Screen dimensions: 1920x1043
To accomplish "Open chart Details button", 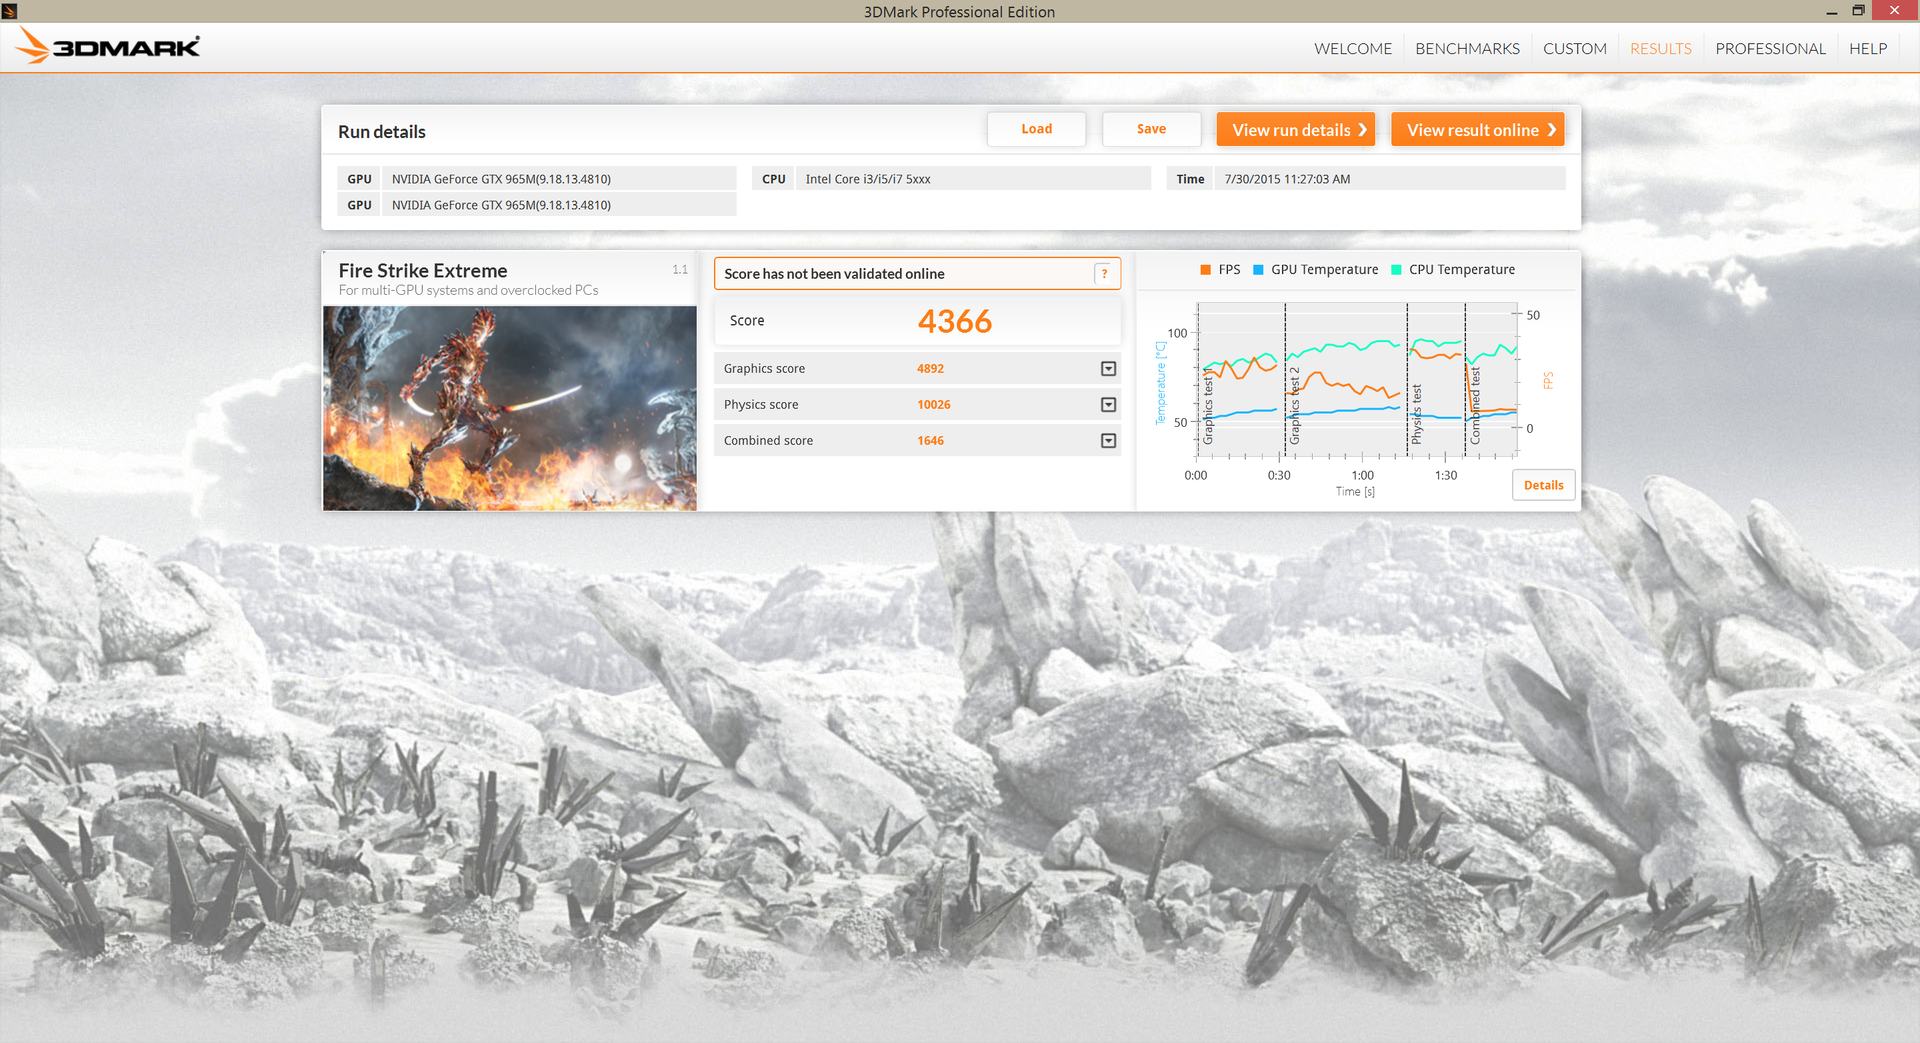I will pyautogui.click(x=1544, y=485).
